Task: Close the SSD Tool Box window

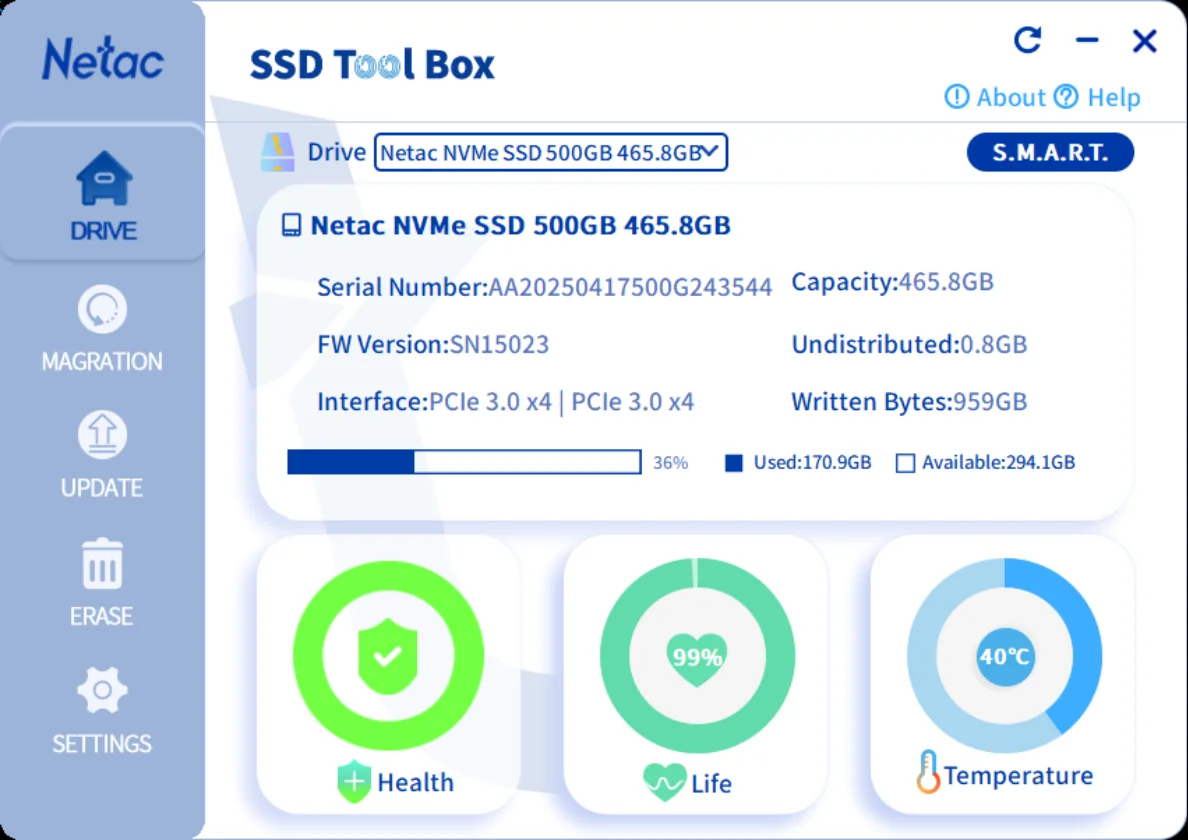Action: click(1144, 40)
